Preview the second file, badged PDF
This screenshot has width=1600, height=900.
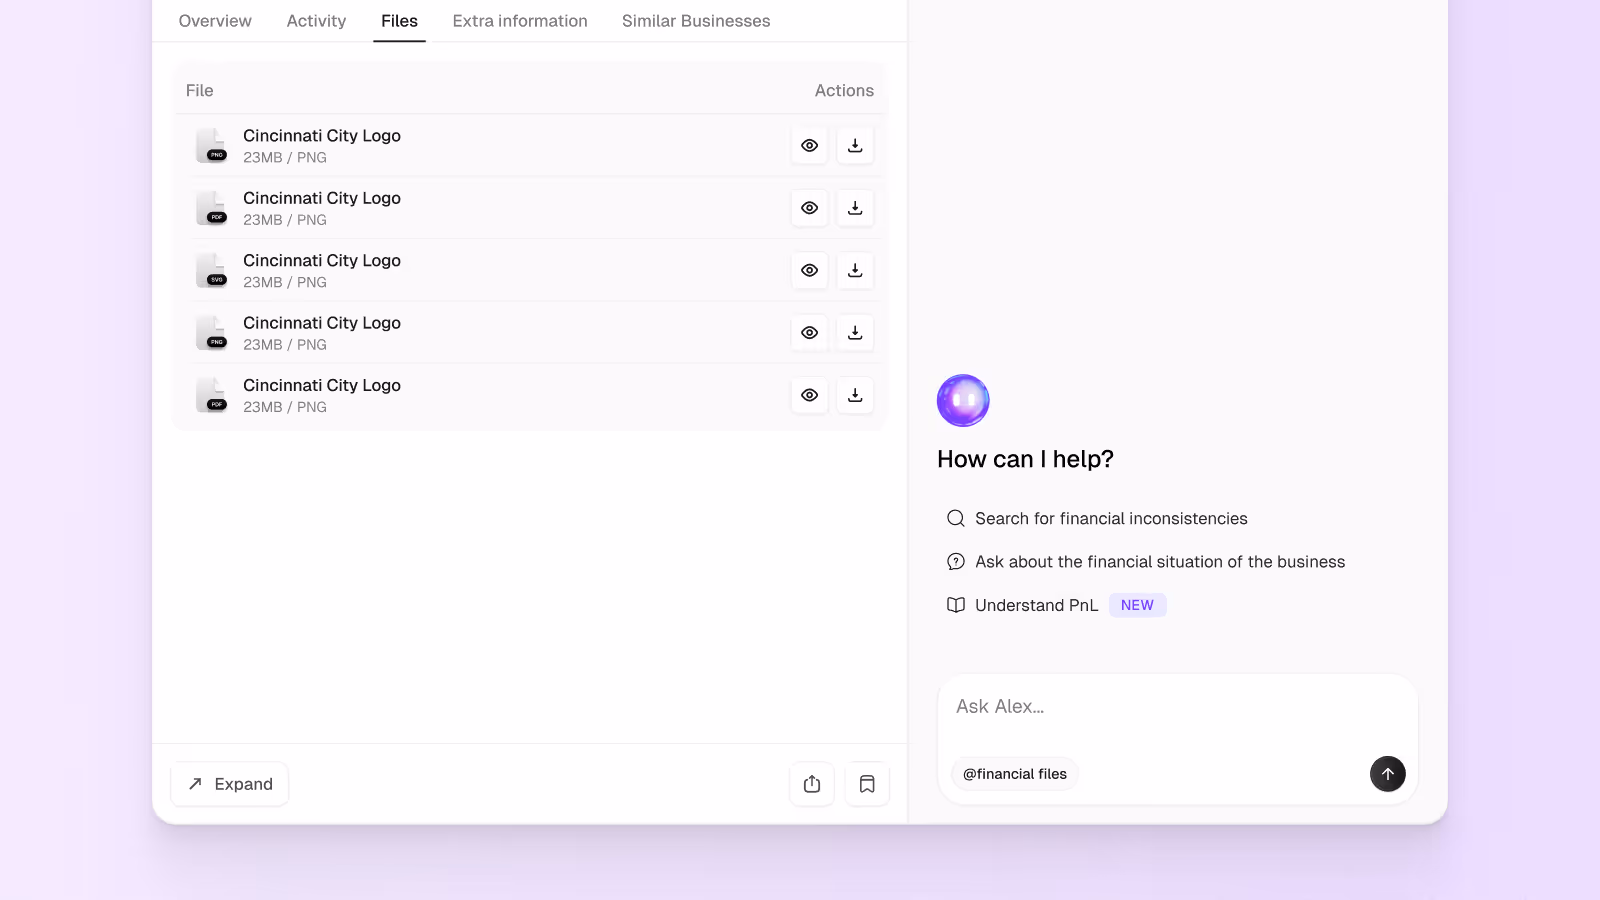coord(810,208)
